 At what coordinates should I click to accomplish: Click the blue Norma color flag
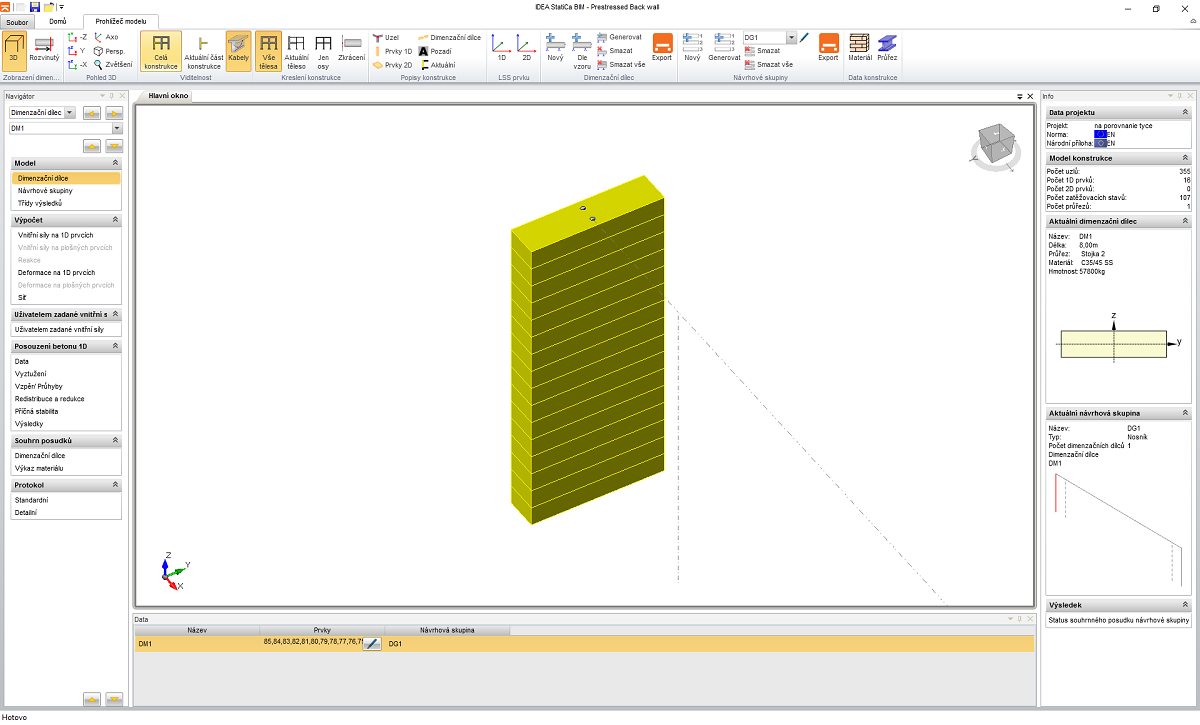(x=1101, y=134)
